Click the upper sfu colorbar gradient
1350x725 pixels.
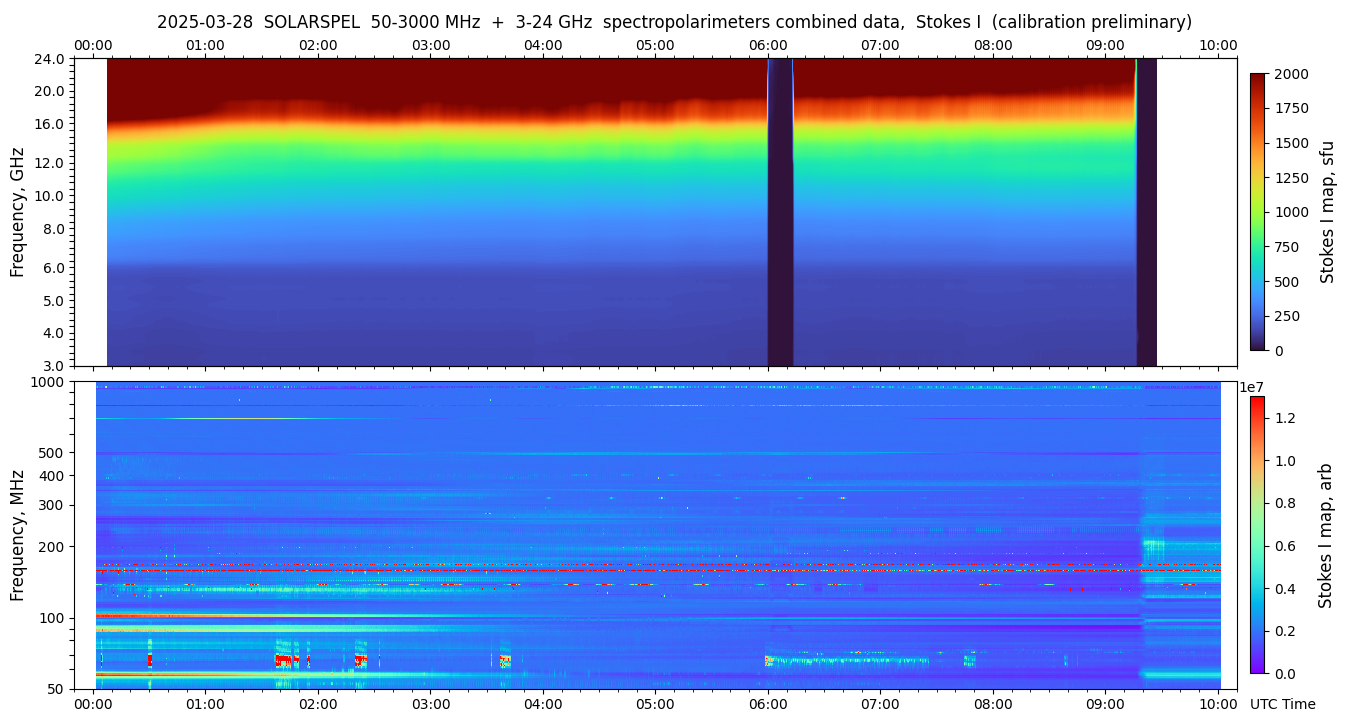point(1258,212)
